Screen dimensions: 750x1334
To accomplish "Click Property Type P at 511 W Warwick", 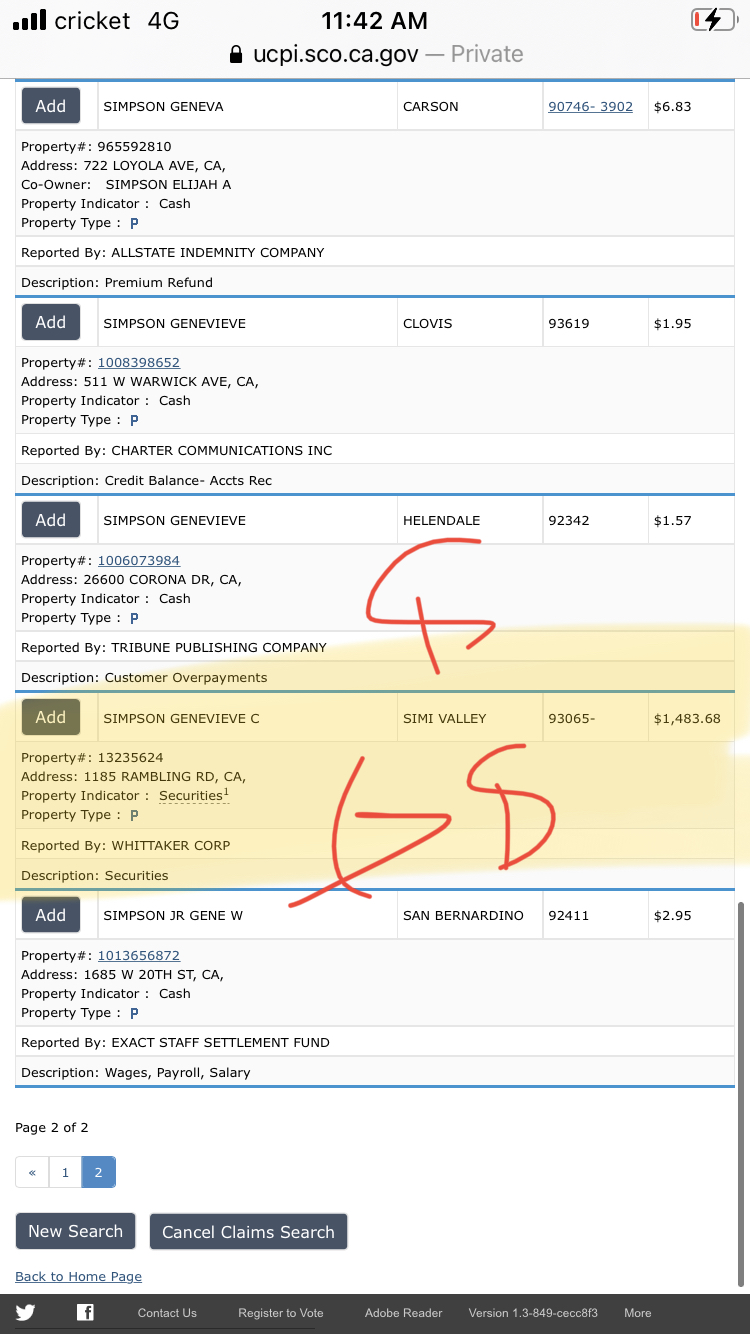I will (134, 420).
